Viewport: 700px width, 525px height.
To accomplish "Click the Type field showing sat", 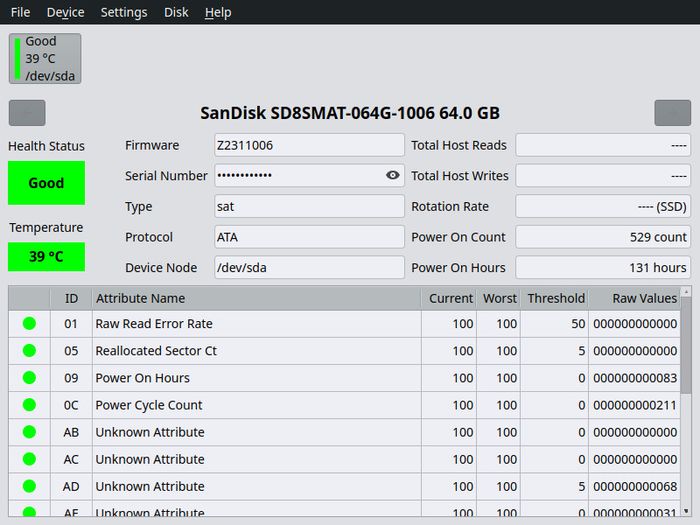I will (309, 206).
